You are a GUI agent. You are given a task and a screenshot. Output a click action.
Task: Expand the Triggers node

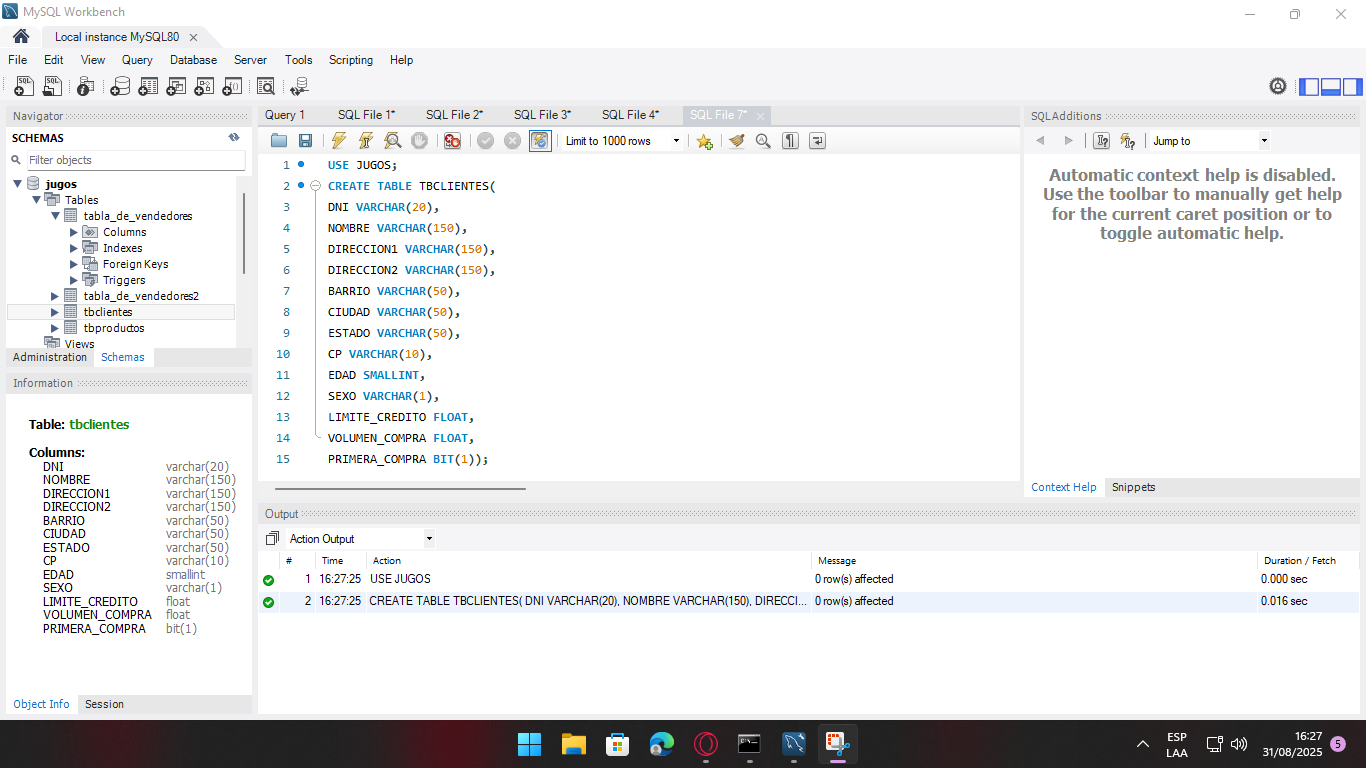74,280
